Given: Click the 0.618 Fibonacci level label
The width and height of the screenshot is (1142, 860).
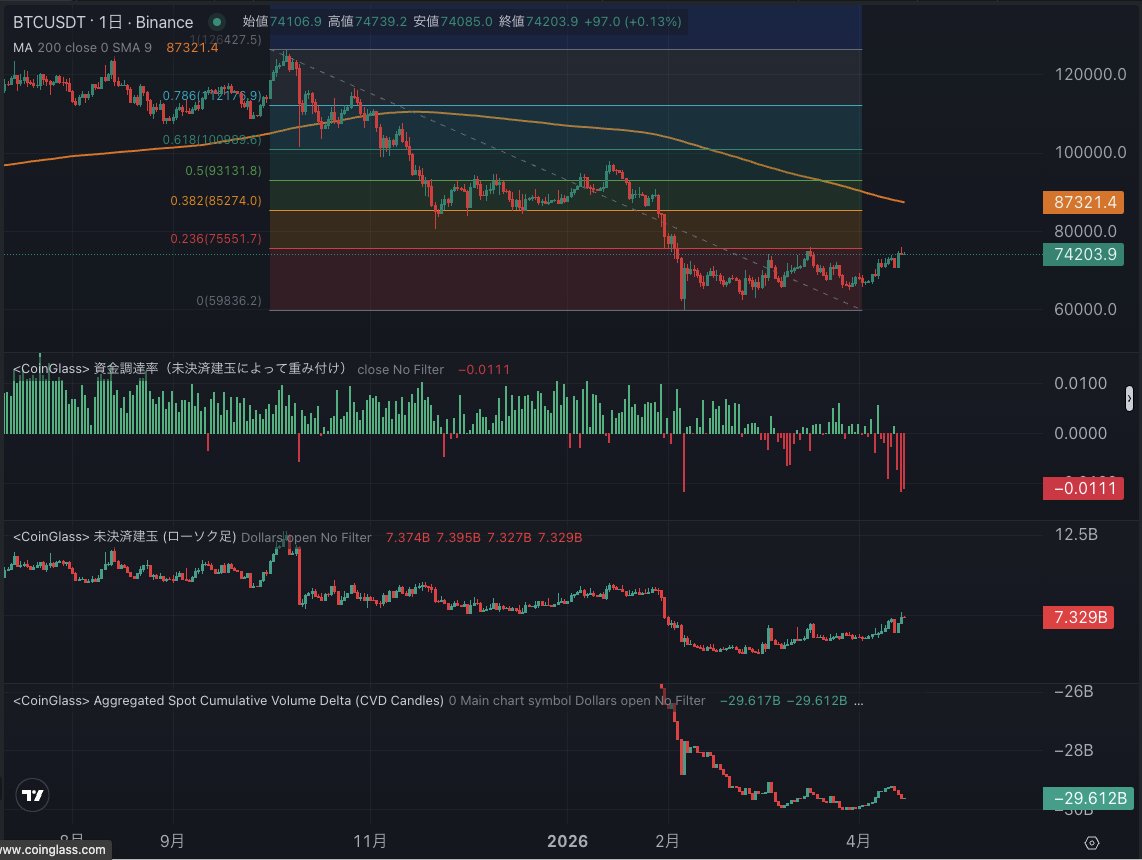Looking at the screenshot, I should 212,139.
